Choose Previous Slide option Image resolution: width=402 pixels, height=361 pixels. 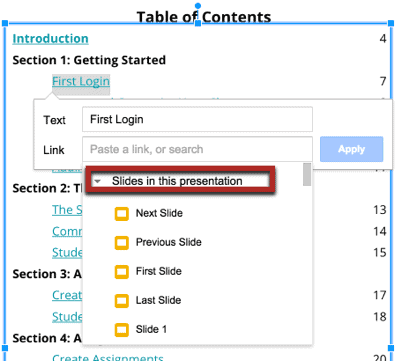(x=168, y=242)
